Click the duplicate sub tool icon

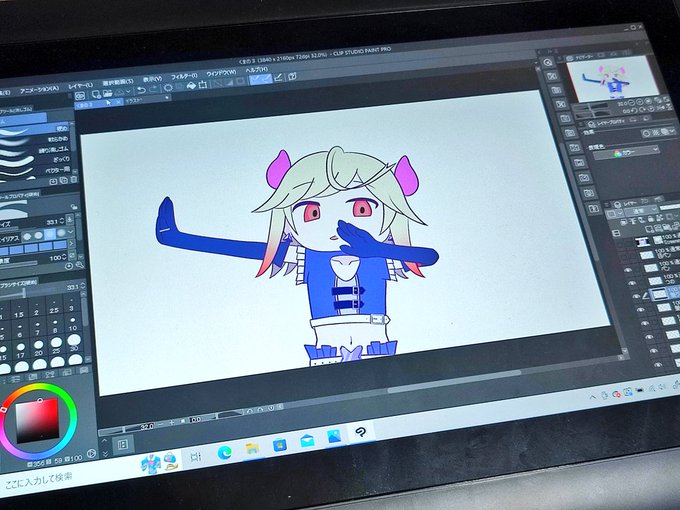click(x=64, y=180)
